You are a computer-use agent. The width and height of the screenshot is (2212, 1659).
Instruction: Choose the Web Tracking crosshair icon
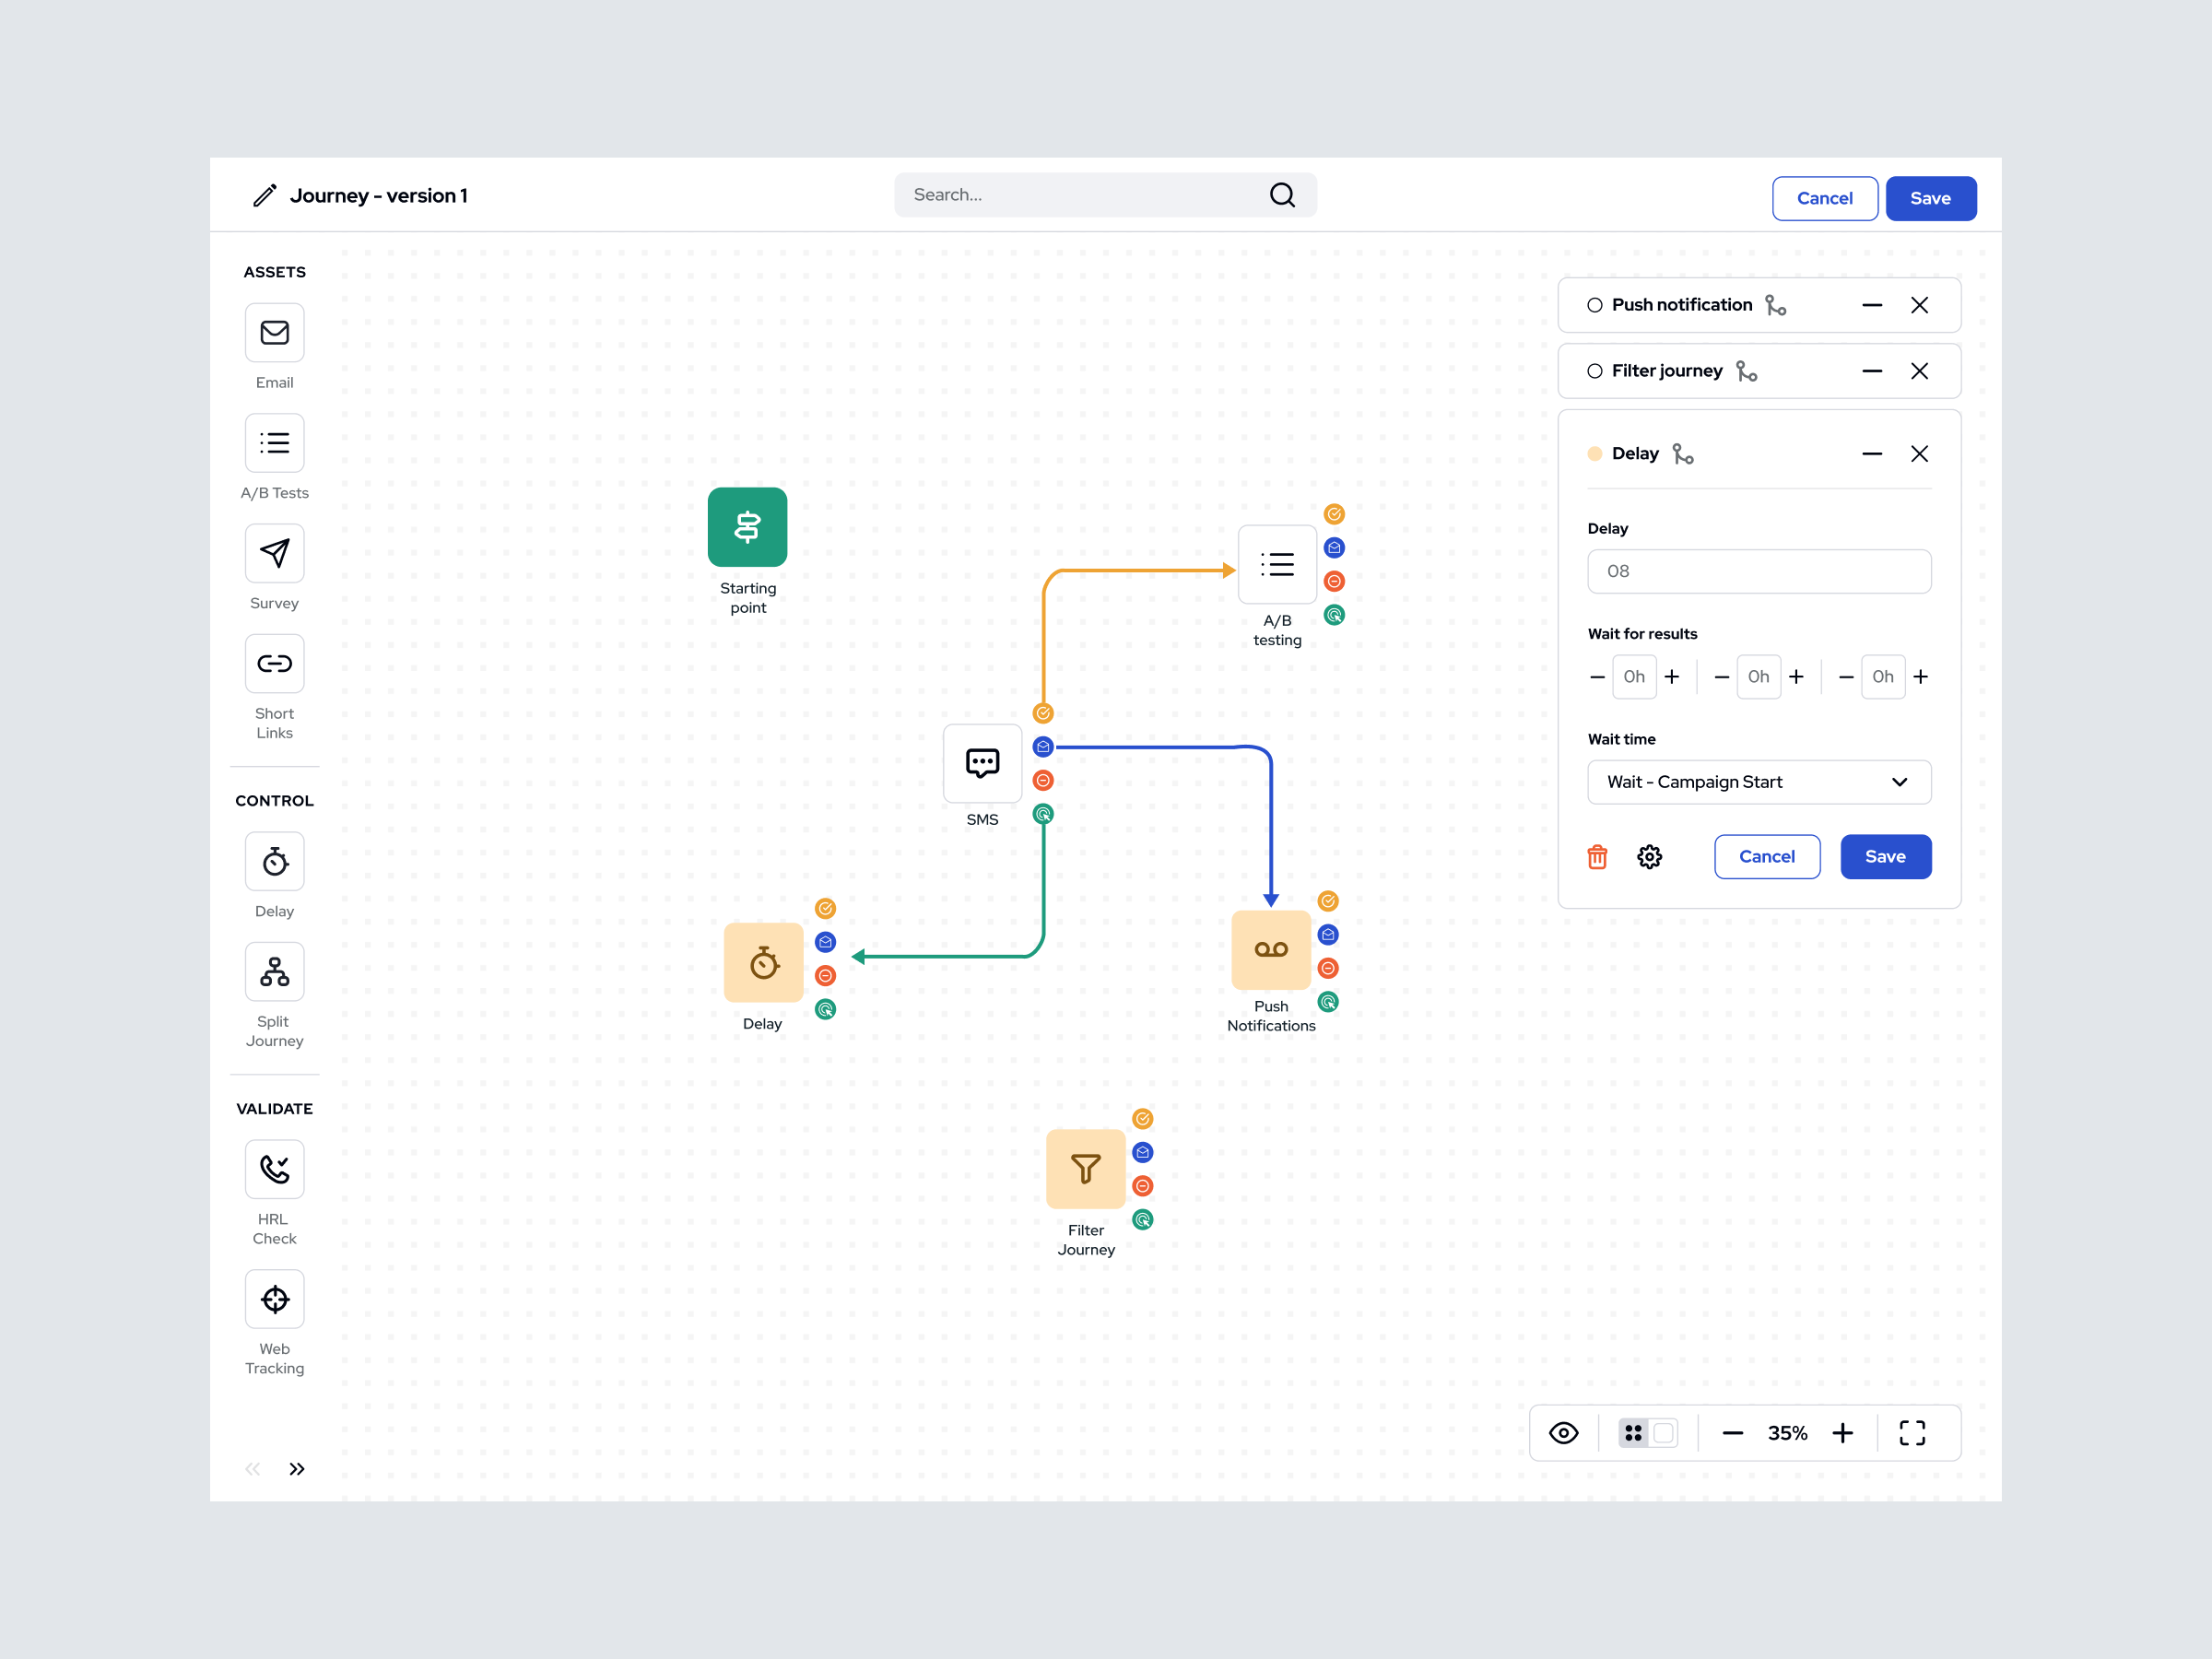(x=274, y=1299)
